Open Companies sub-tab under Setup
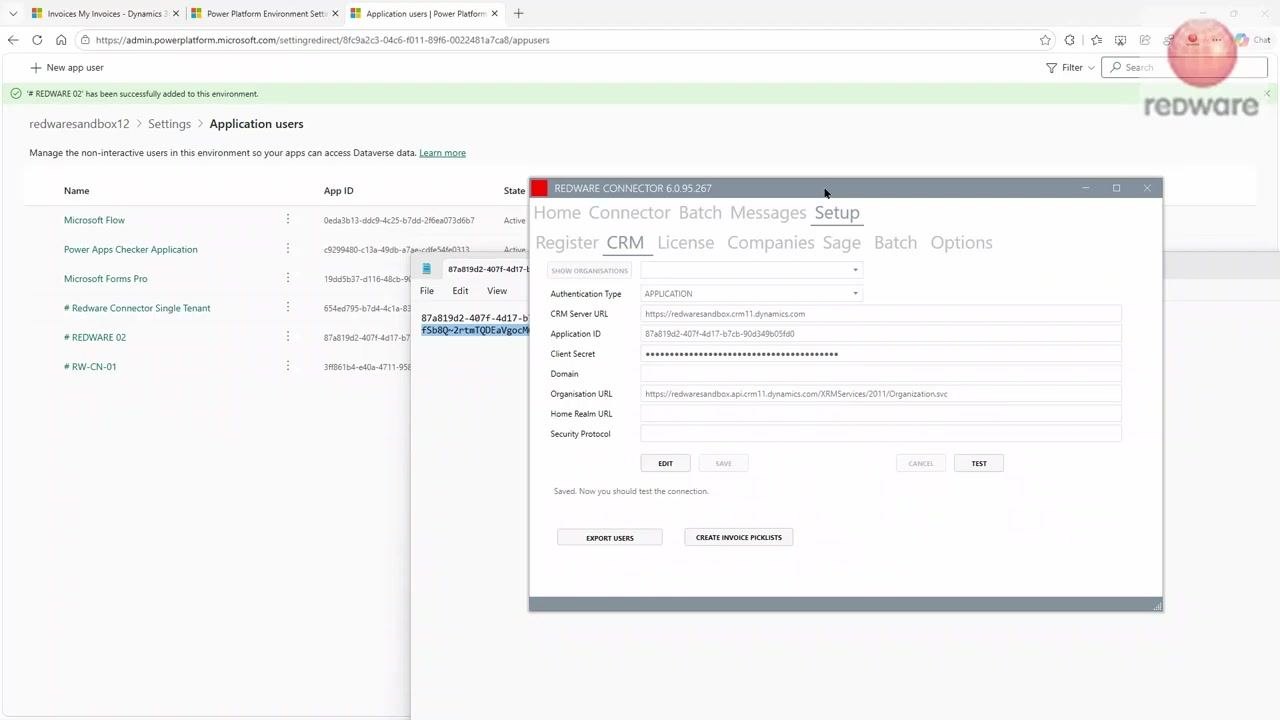 [771, 243]
